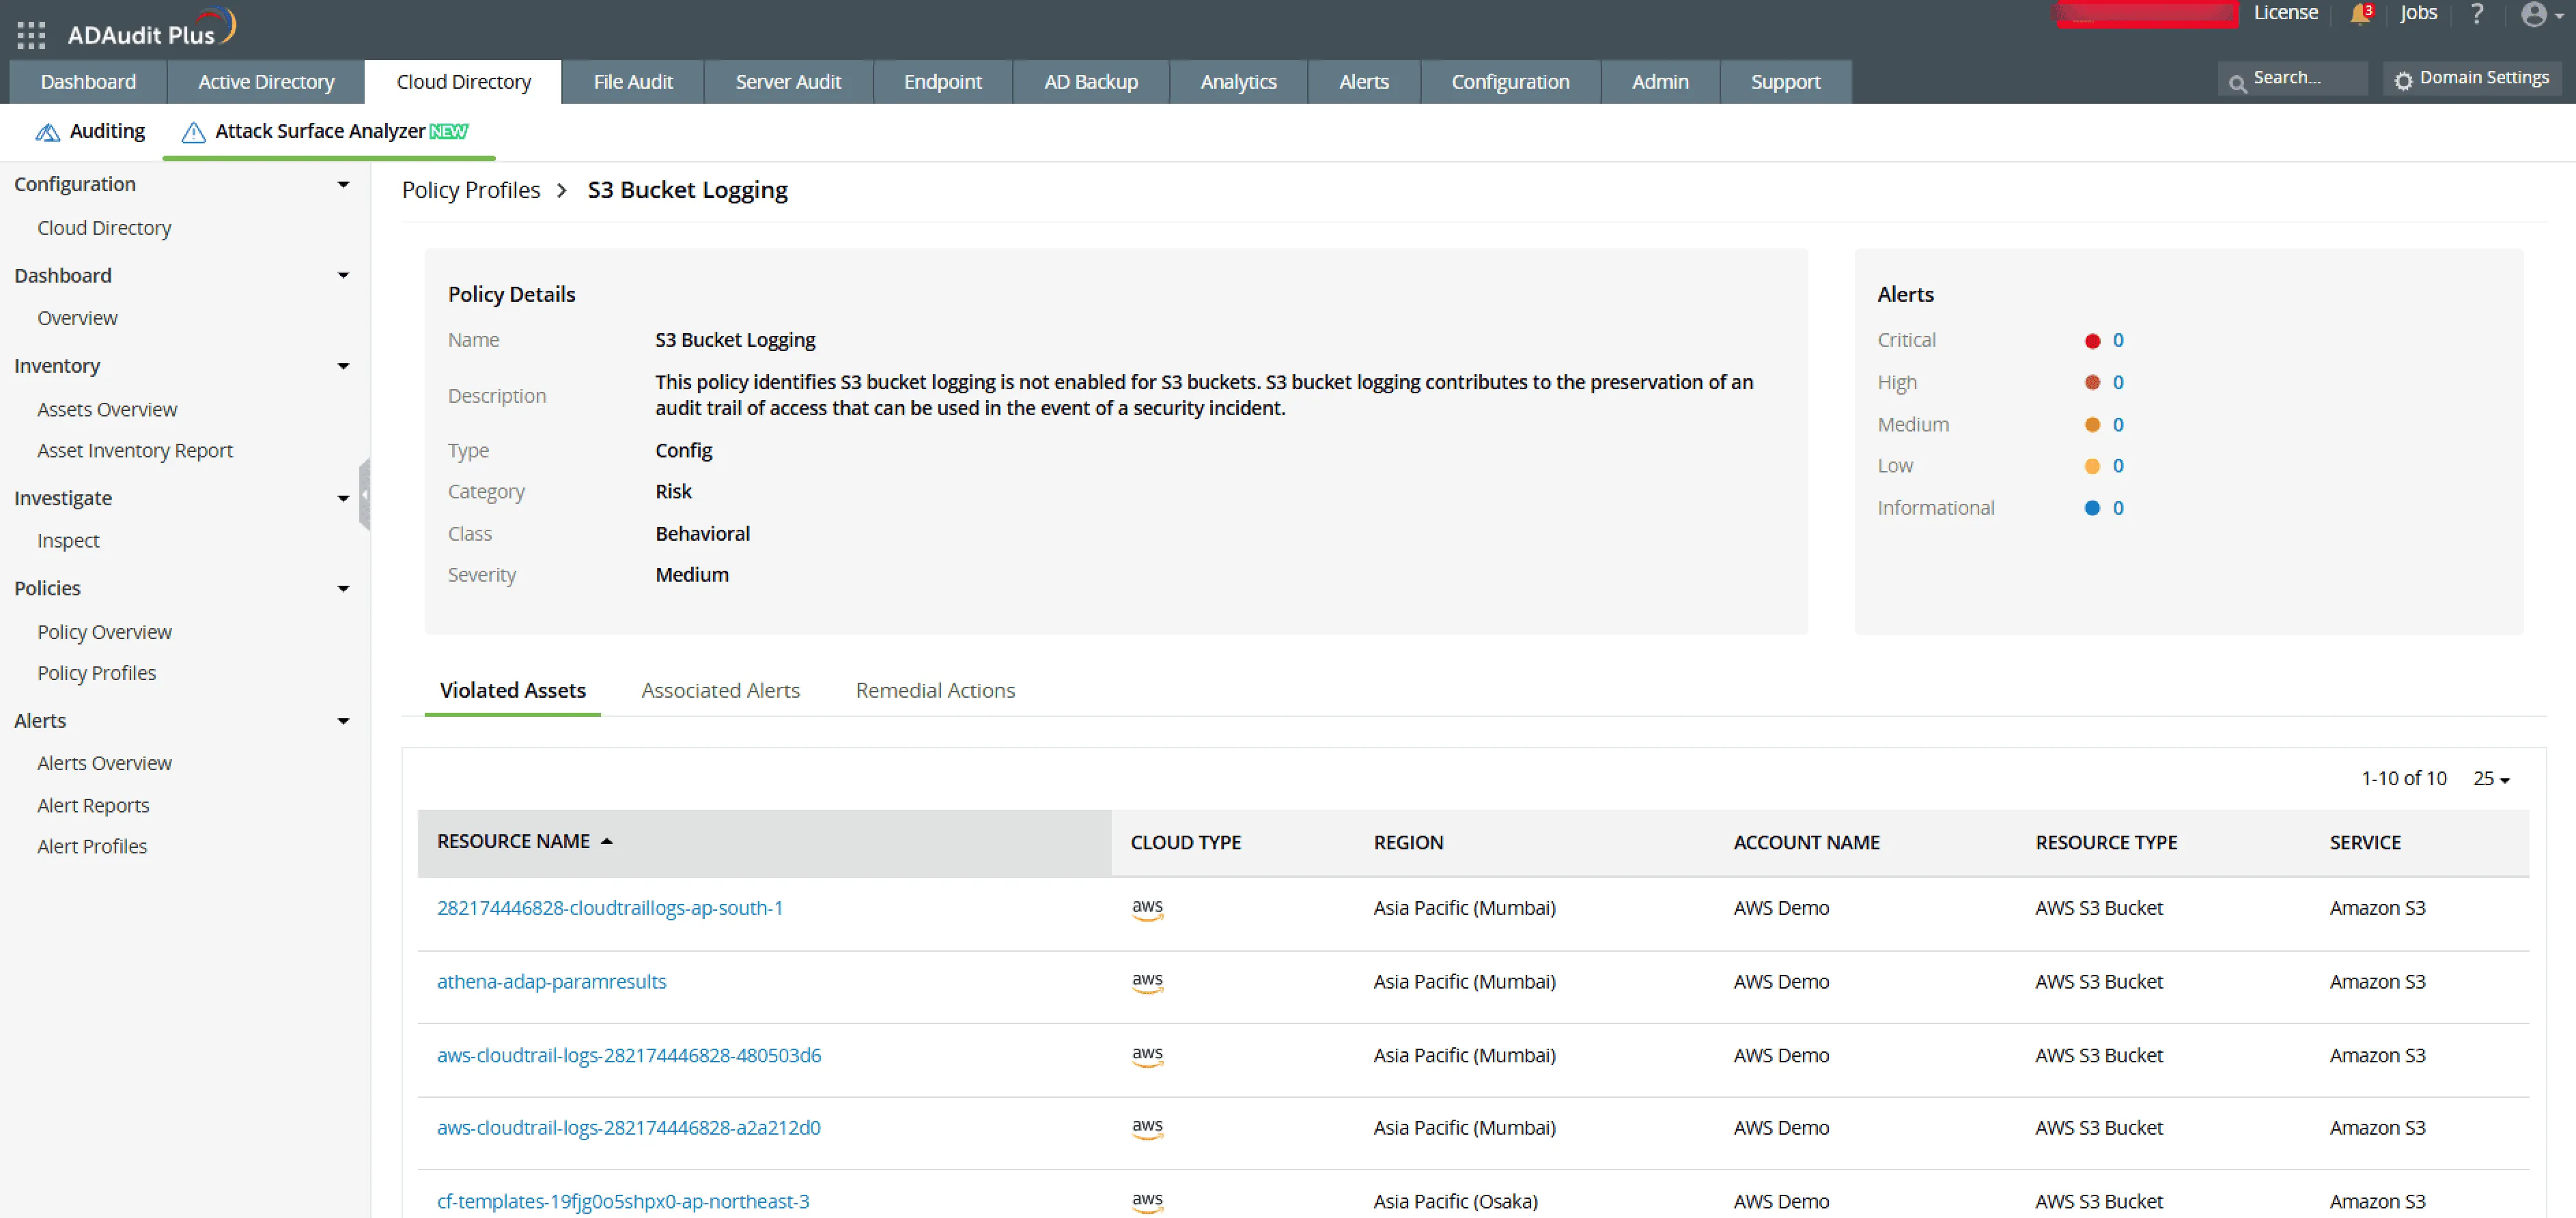Open Overview in sidebar
This screenshot has height=1218, width=2576.
coord(77,318)
